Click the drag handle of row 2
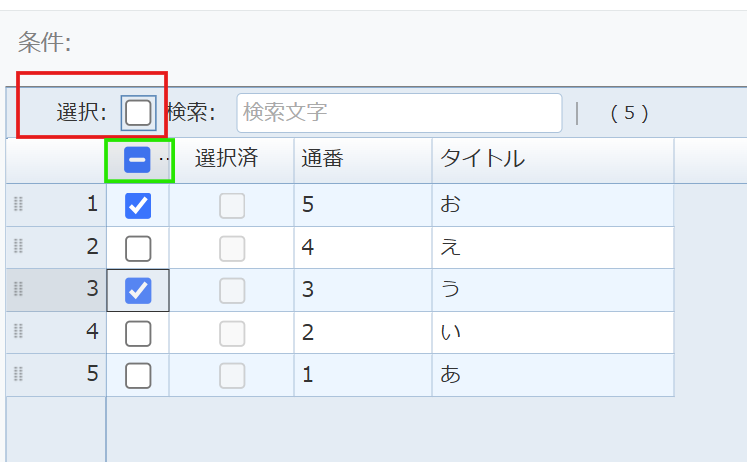This screenshot has width=747, height=462. 18,247
